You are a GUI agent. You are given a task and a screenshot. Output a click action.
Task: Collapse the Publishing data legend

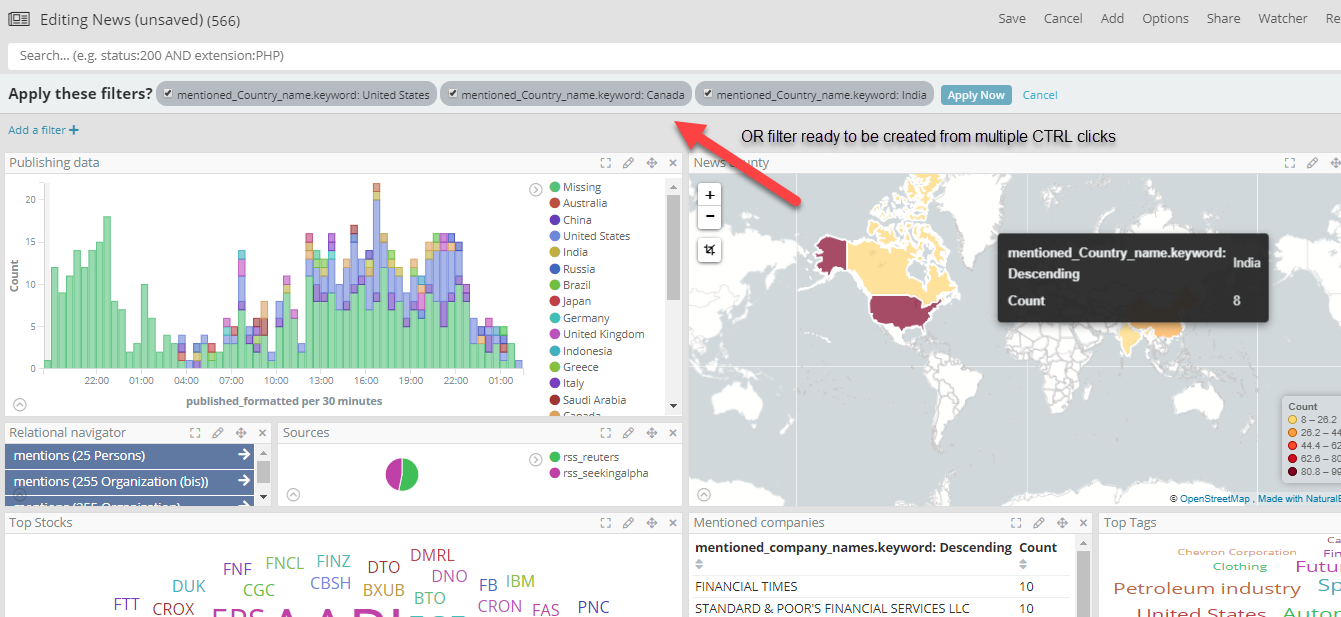(x=536, y=189)
